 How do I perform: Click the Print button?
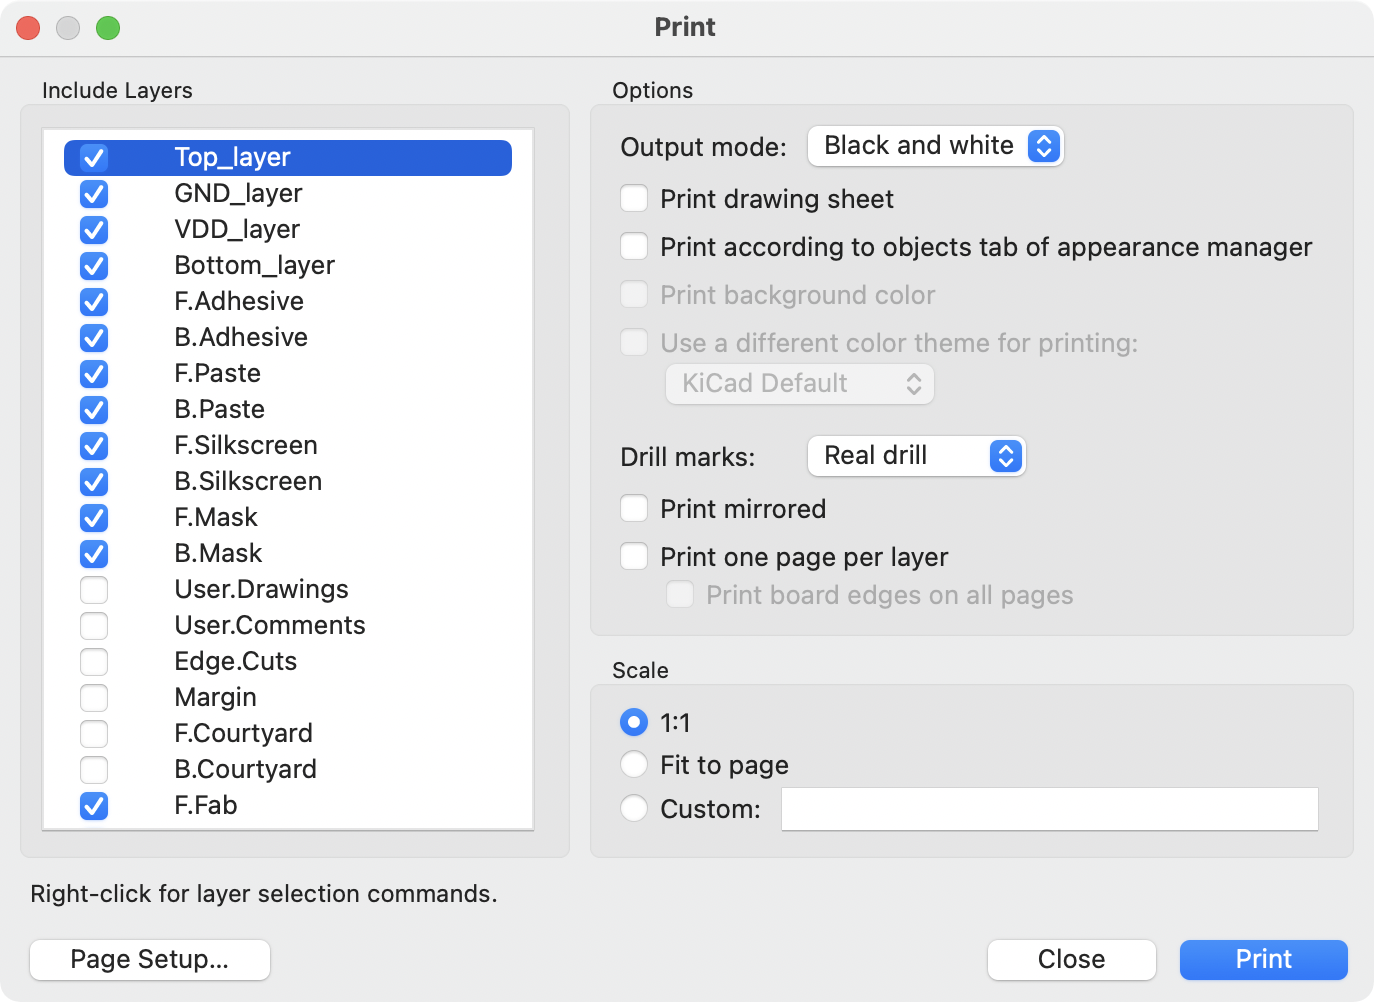pos(1263,959)
